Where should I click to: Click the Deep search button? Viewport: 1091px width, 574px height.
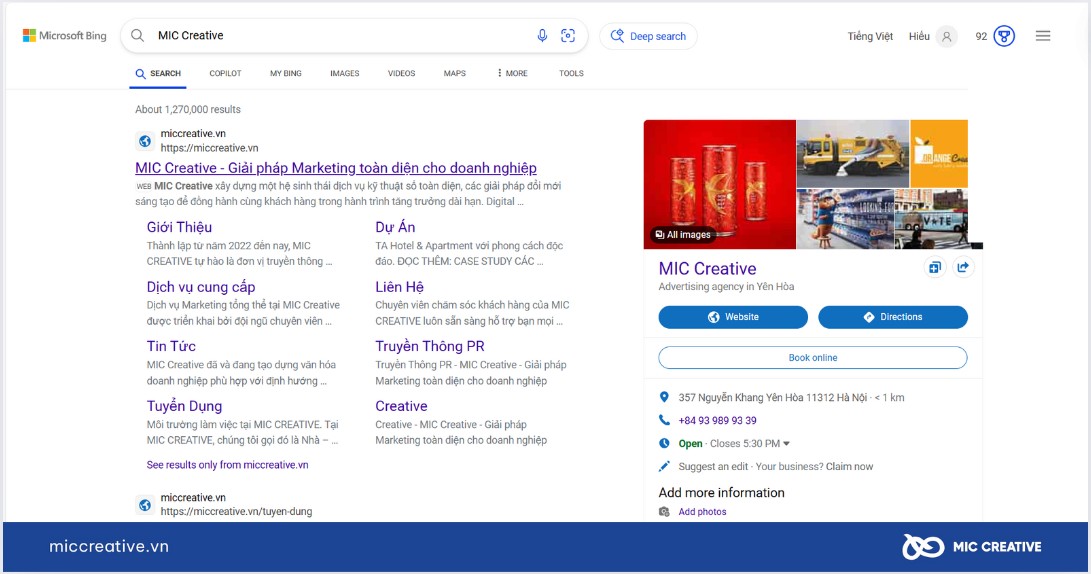pos(648,36)
